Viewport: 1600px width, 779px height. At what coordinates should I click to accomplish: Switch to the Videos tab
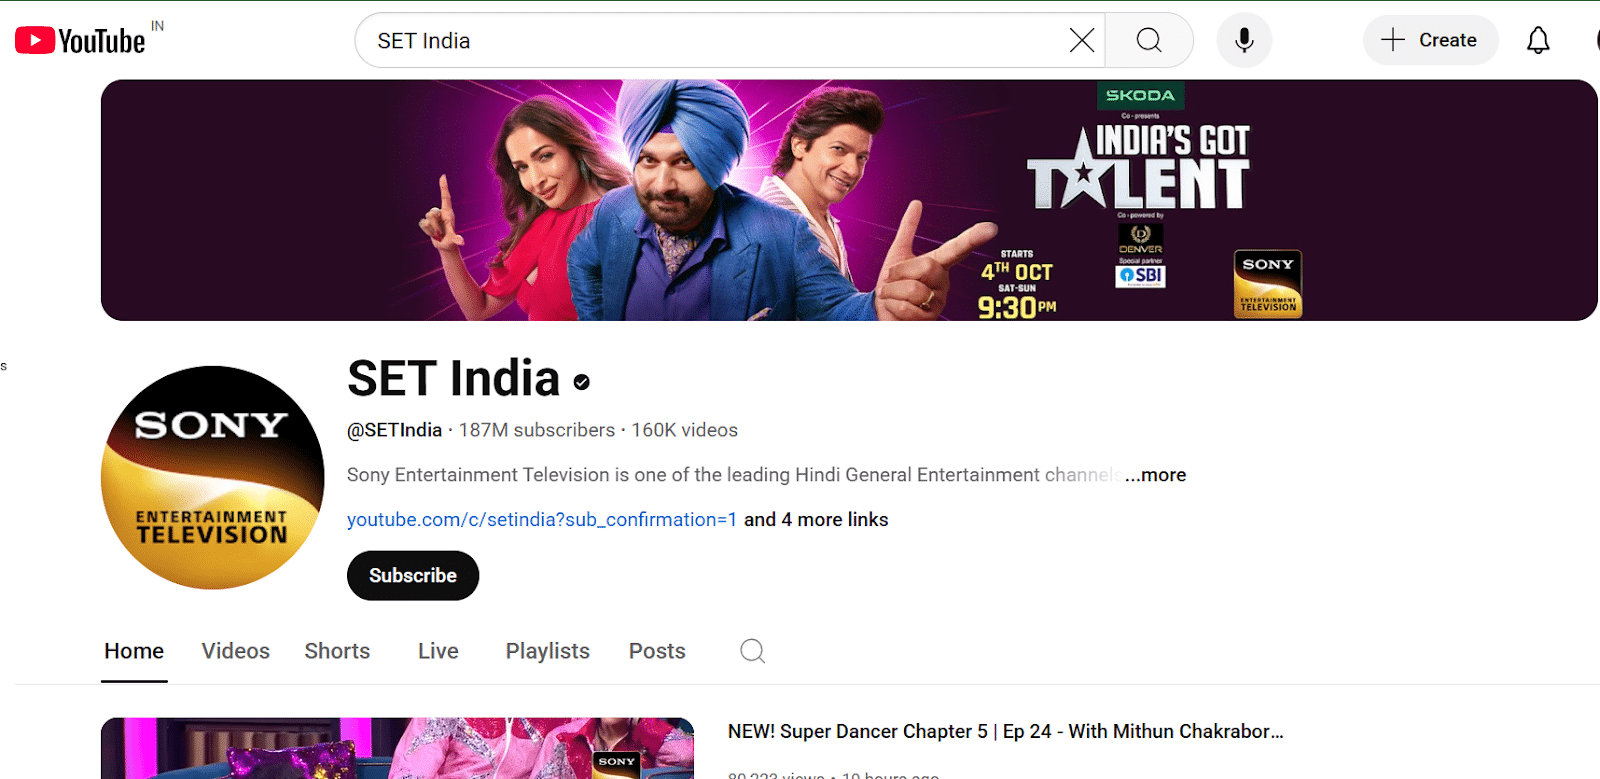[236, 651]
